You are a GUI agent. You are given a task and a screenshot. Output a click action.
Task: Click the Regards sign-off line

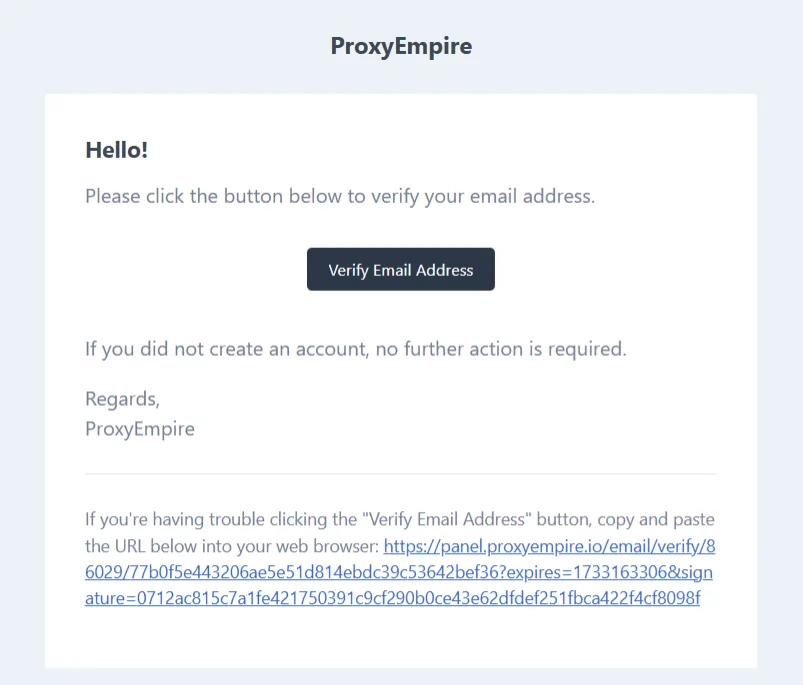121,398
